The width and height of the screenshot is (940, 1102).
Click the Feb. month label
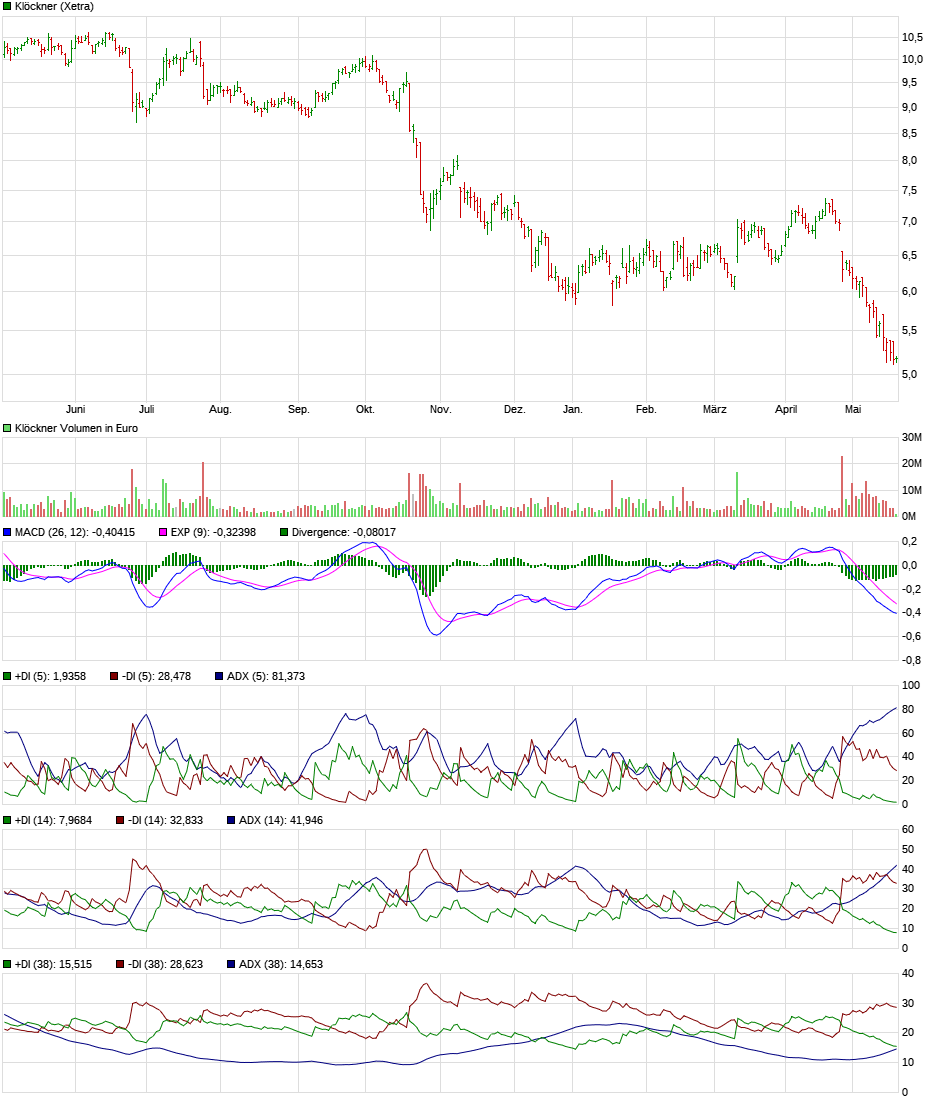pyautogui.click(x=645, y=409)
